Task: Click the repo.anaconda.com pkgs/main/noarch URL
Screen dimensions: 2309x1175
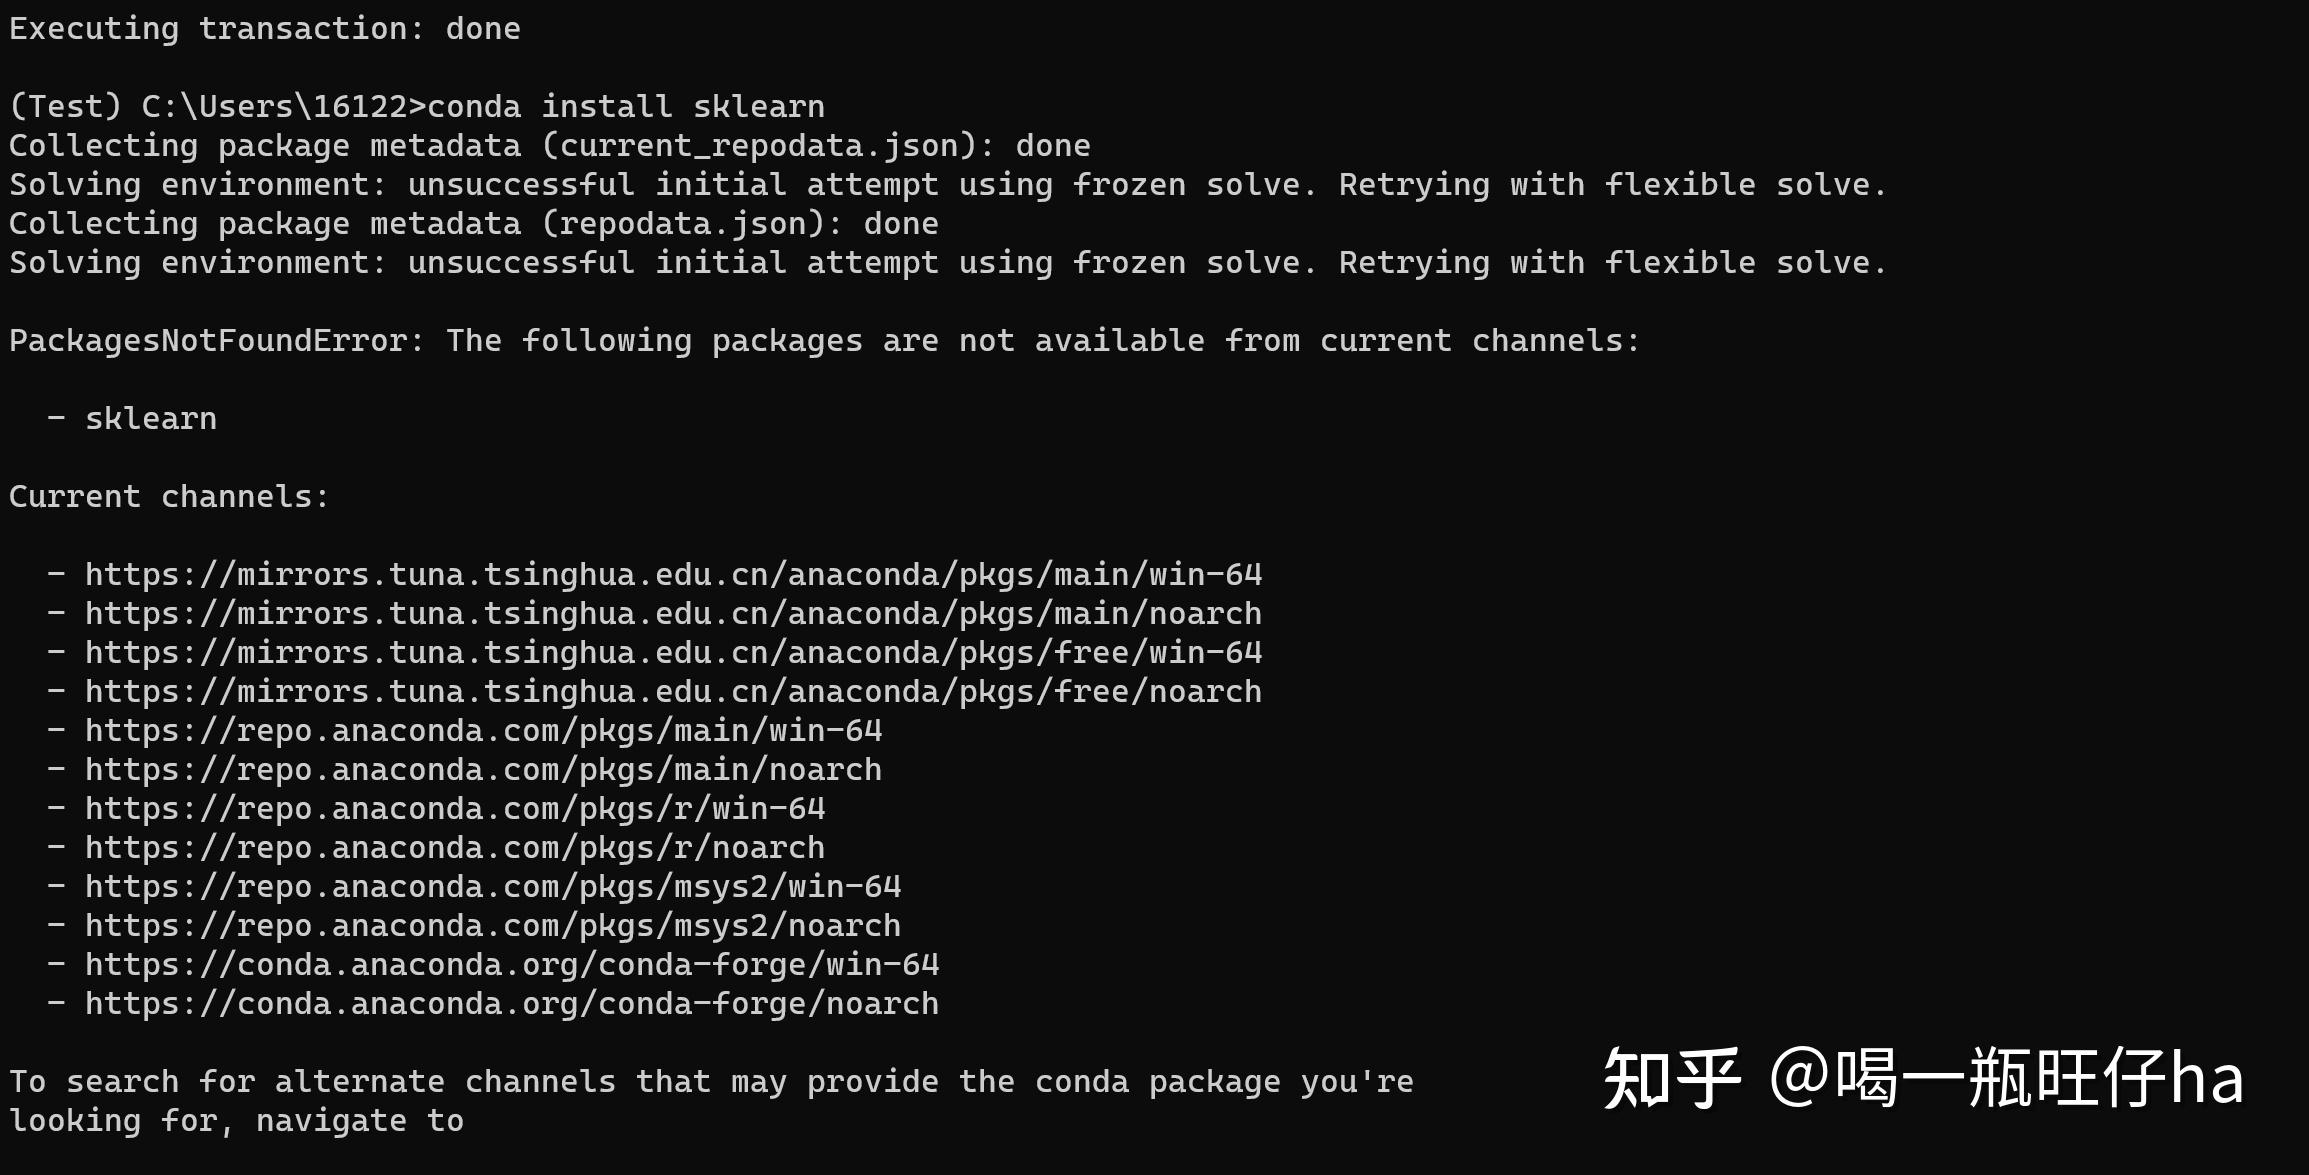Action: [484, 770]
